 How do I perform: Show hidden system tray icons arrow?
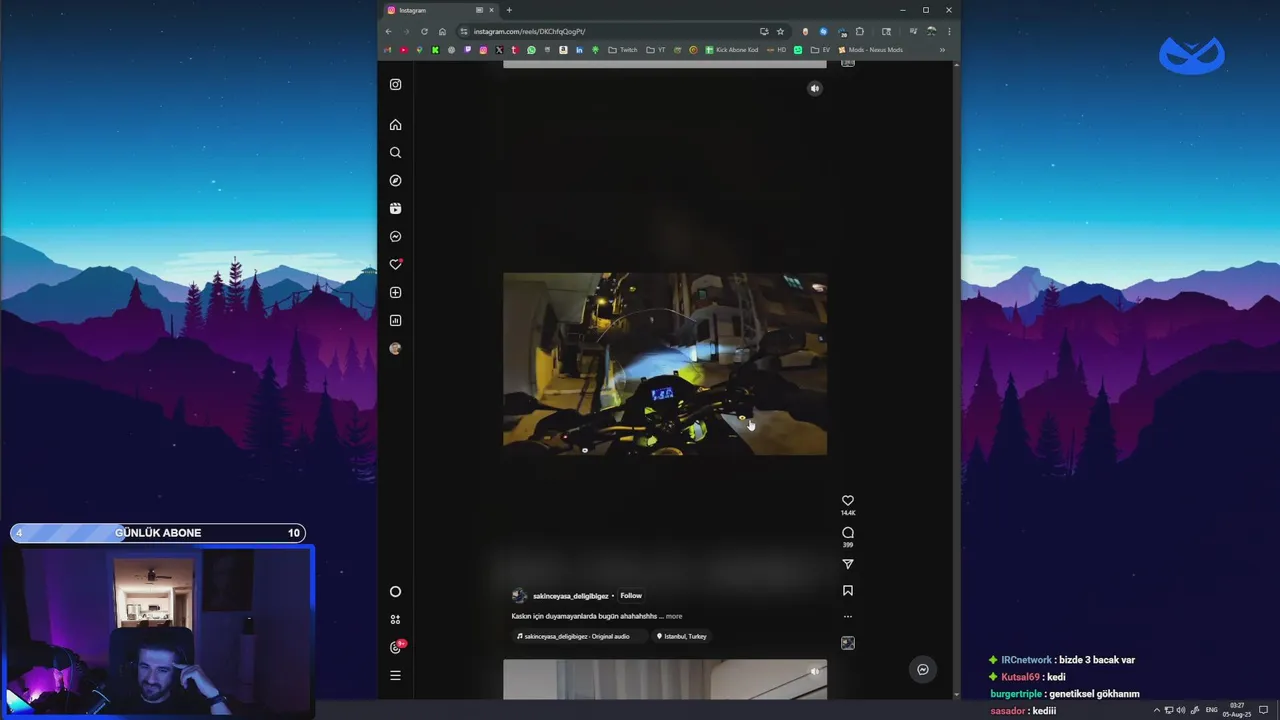1157,710
